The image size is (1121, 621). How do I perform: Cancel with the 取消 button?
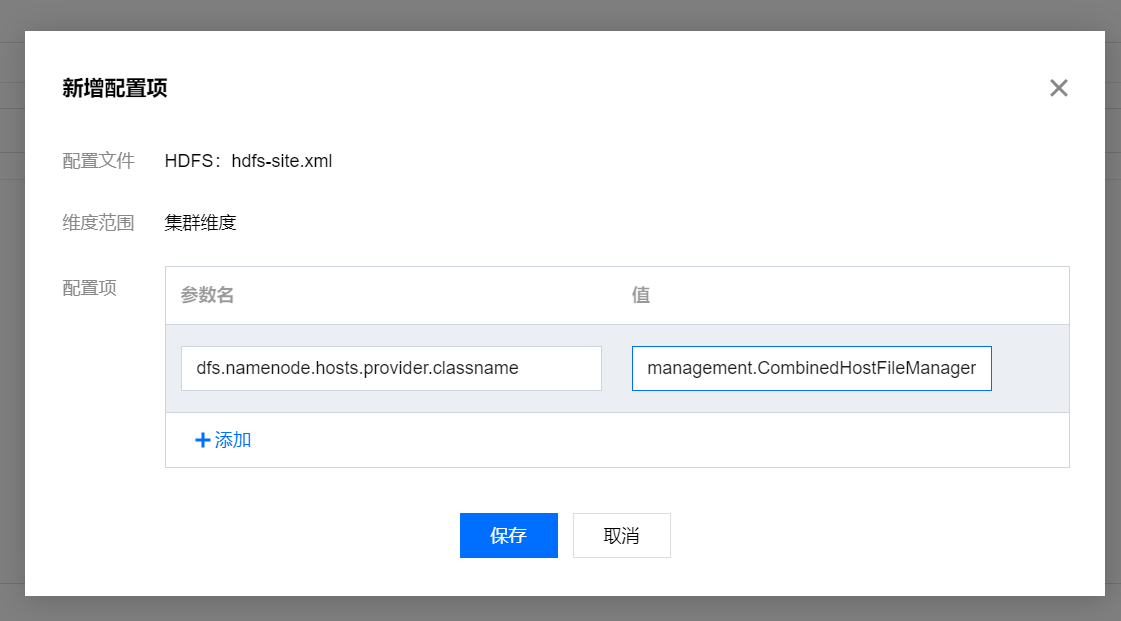tap(621, 535)
